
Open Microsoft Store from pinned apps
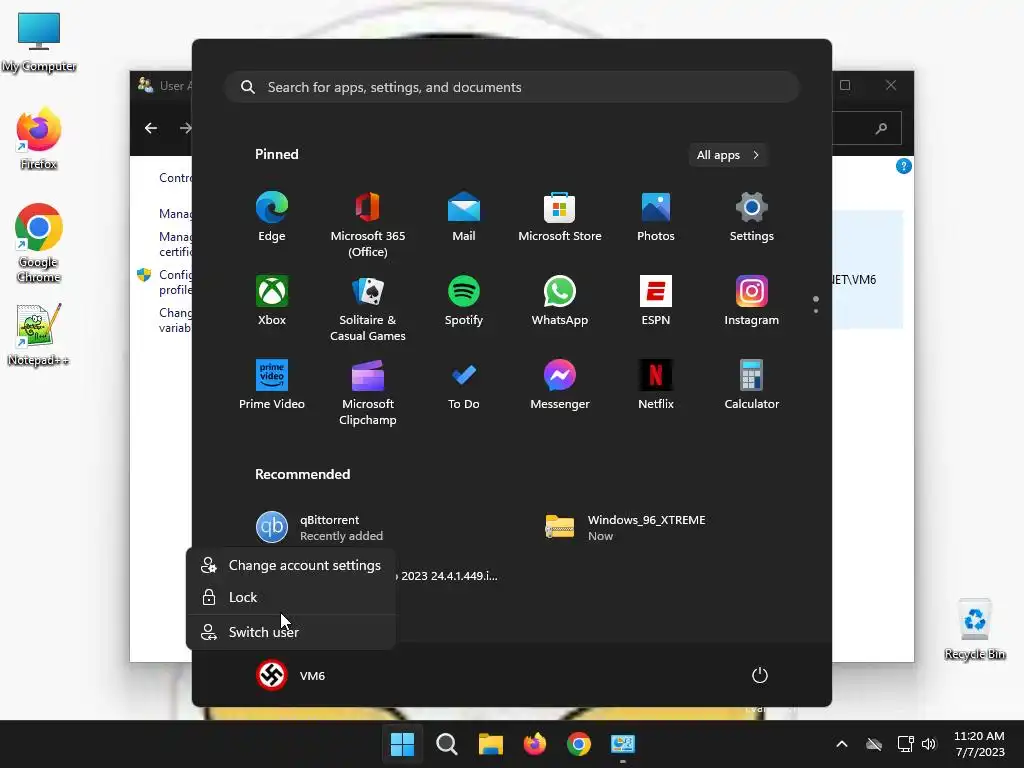[x=560, y=217]
